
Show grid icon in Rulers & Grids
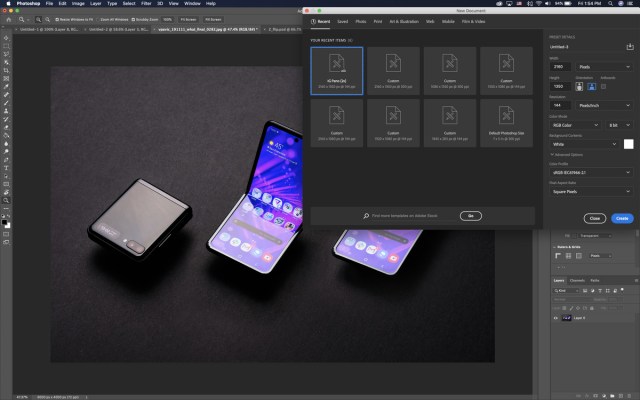[x=568, y=256]
